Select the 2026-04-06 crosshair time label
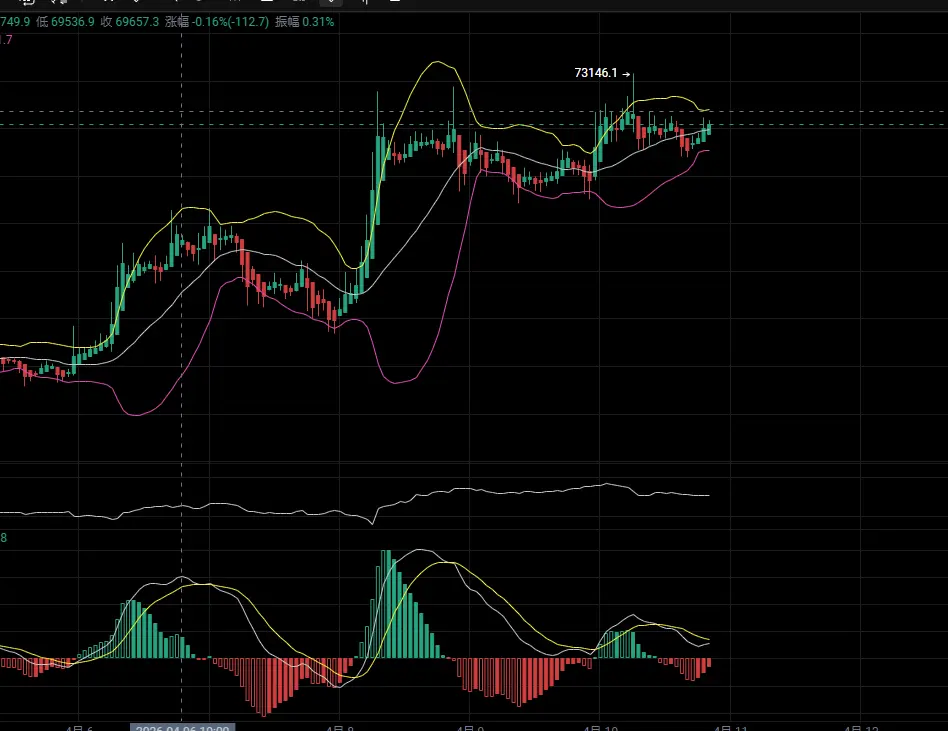 183,727
